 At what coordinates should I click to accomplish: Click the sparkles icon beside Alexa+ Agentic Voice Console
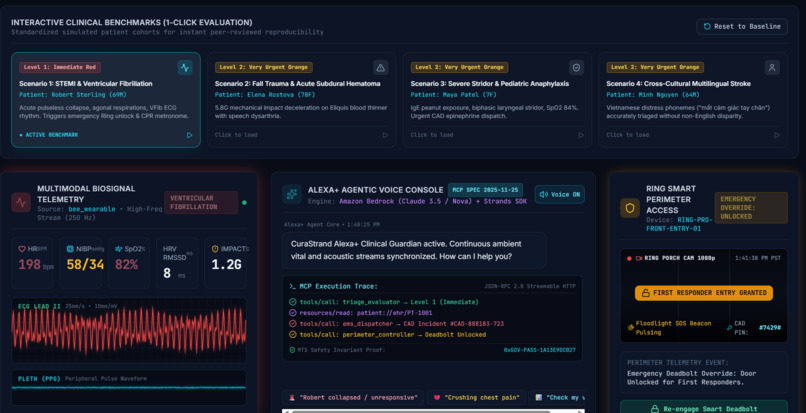[x=292, y=194]
